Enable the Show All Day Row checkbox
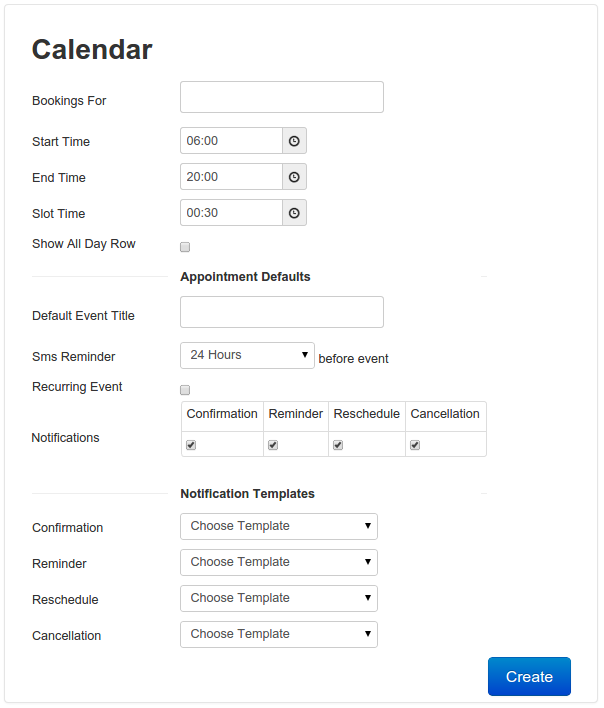The image size is (604, 708). coord(185,247)
